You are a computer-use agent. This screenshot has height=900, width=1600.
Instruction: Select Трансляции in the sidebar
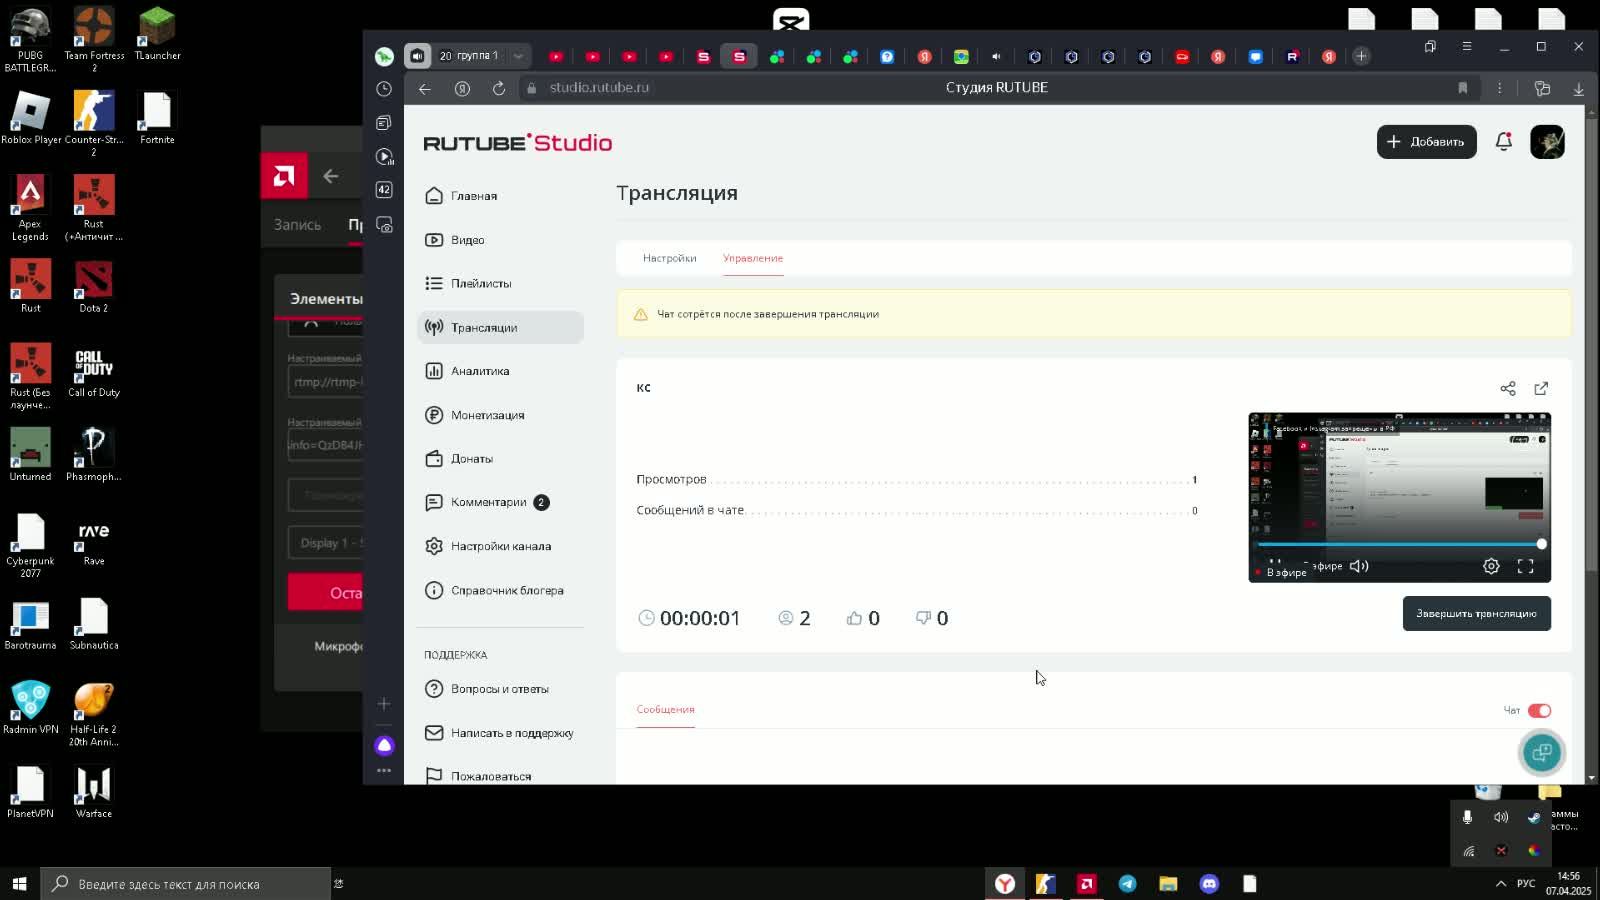[500, 327]
